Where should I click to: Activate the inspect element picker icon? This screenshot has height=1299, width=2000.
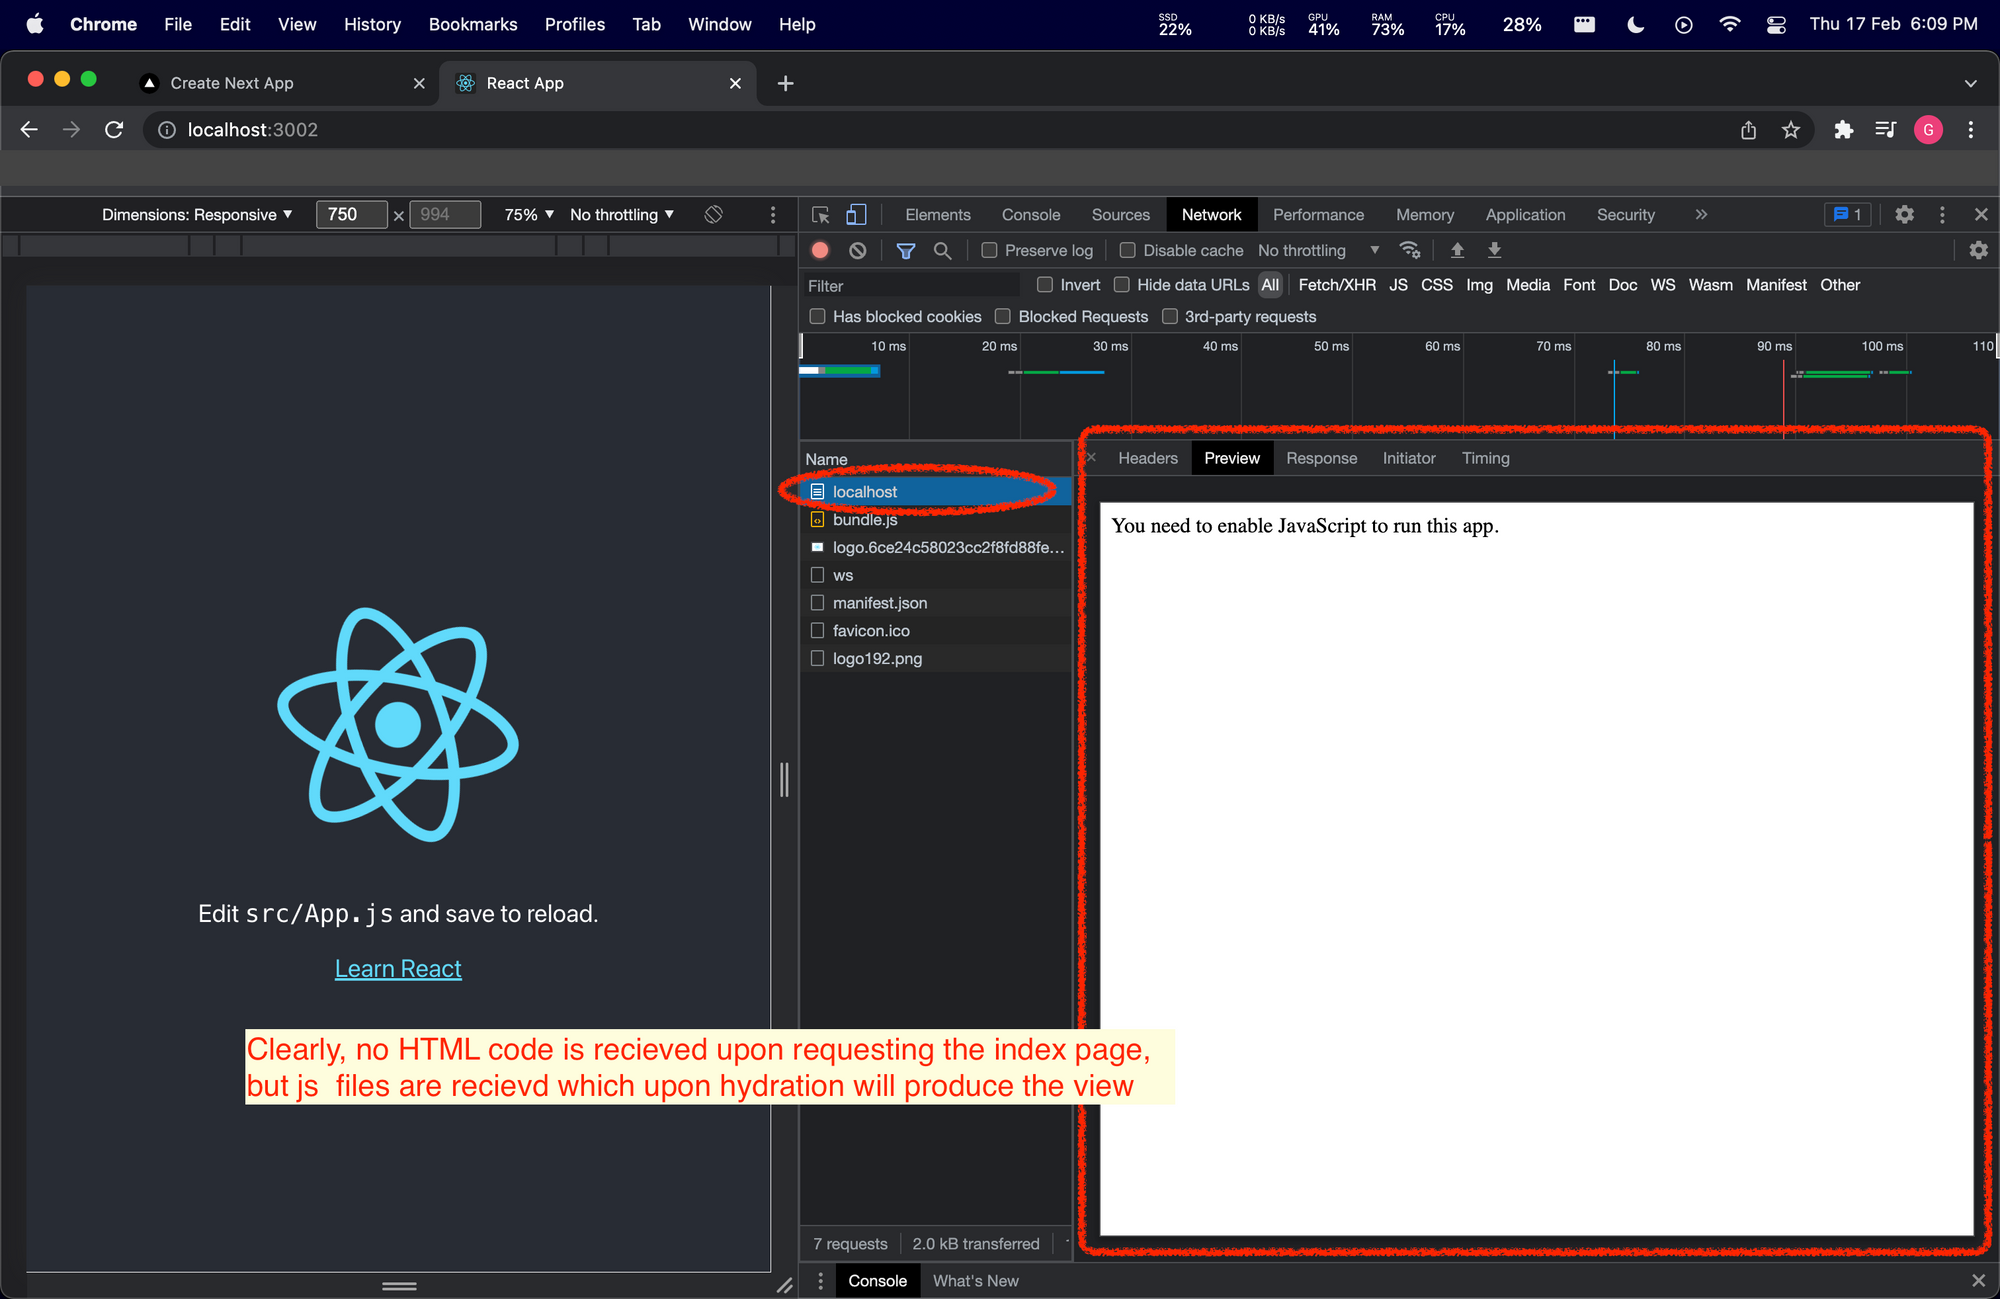[x=821, y=215]
